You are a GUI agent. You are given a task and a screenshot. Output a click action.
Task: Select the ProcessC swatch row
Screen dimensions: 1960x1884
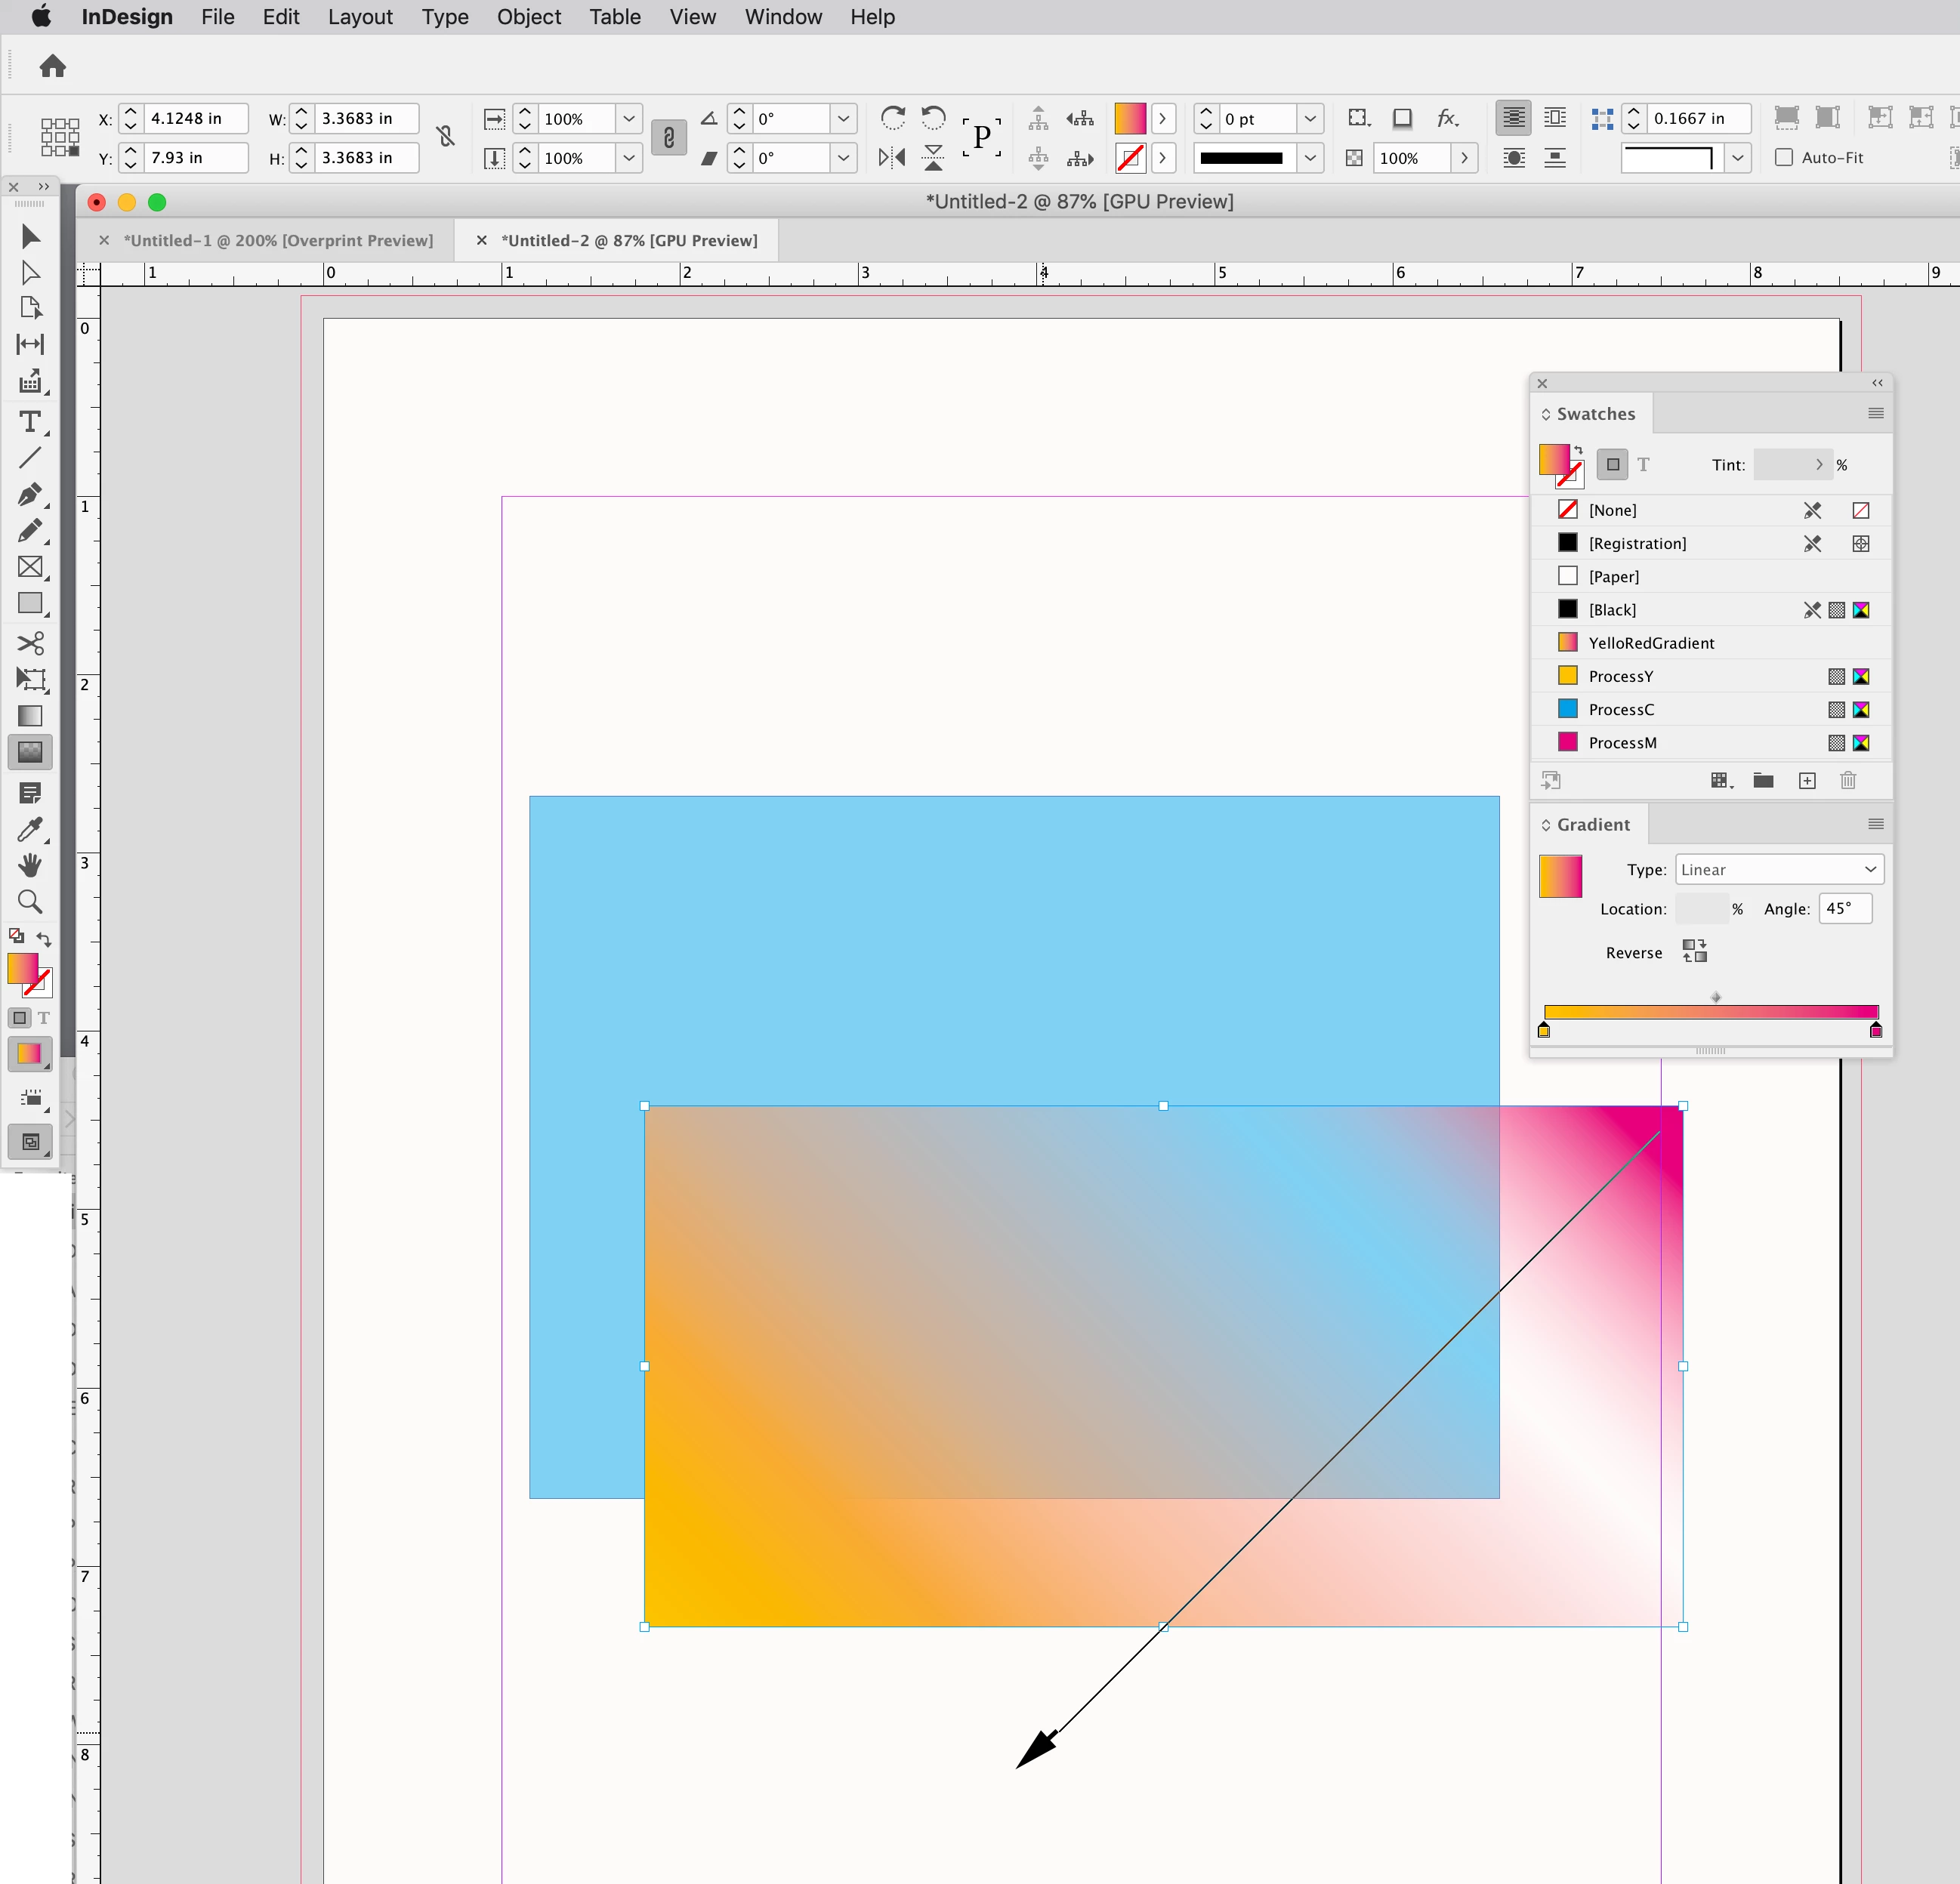coord(1621,709)
